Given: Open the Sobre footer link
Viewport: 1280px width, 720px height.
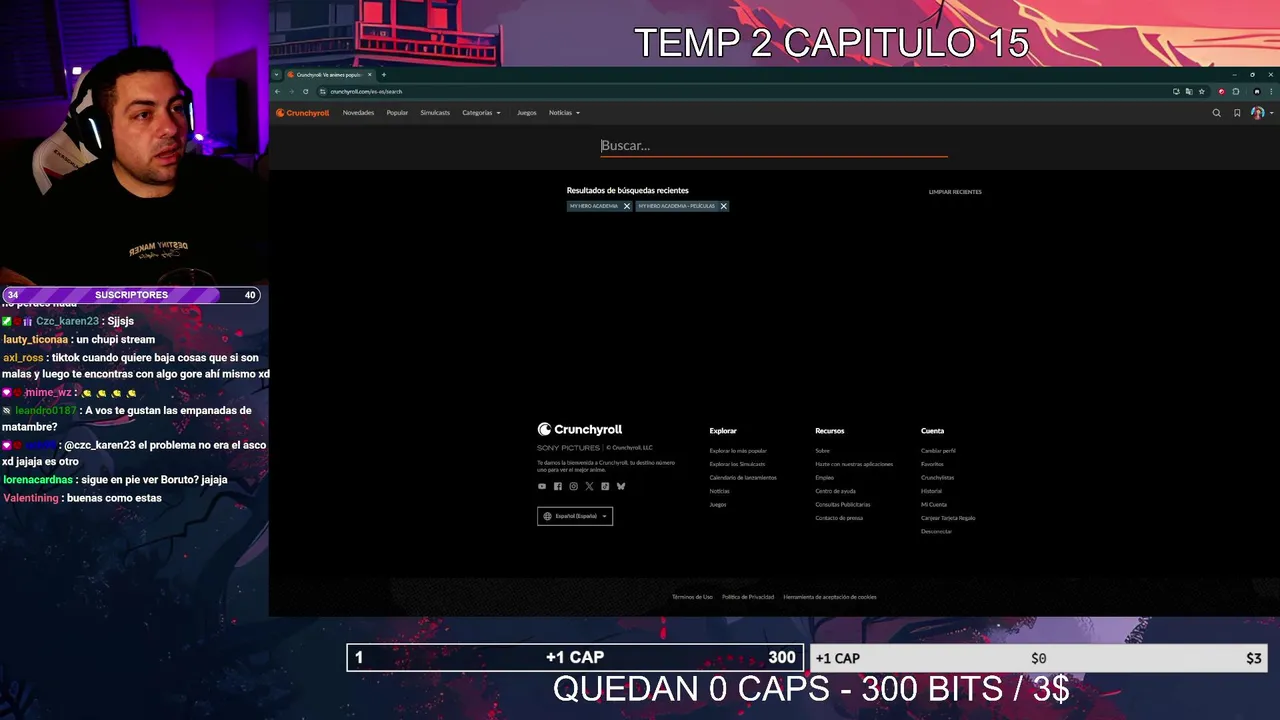Looking at the screenshot, I should point(822,451).
